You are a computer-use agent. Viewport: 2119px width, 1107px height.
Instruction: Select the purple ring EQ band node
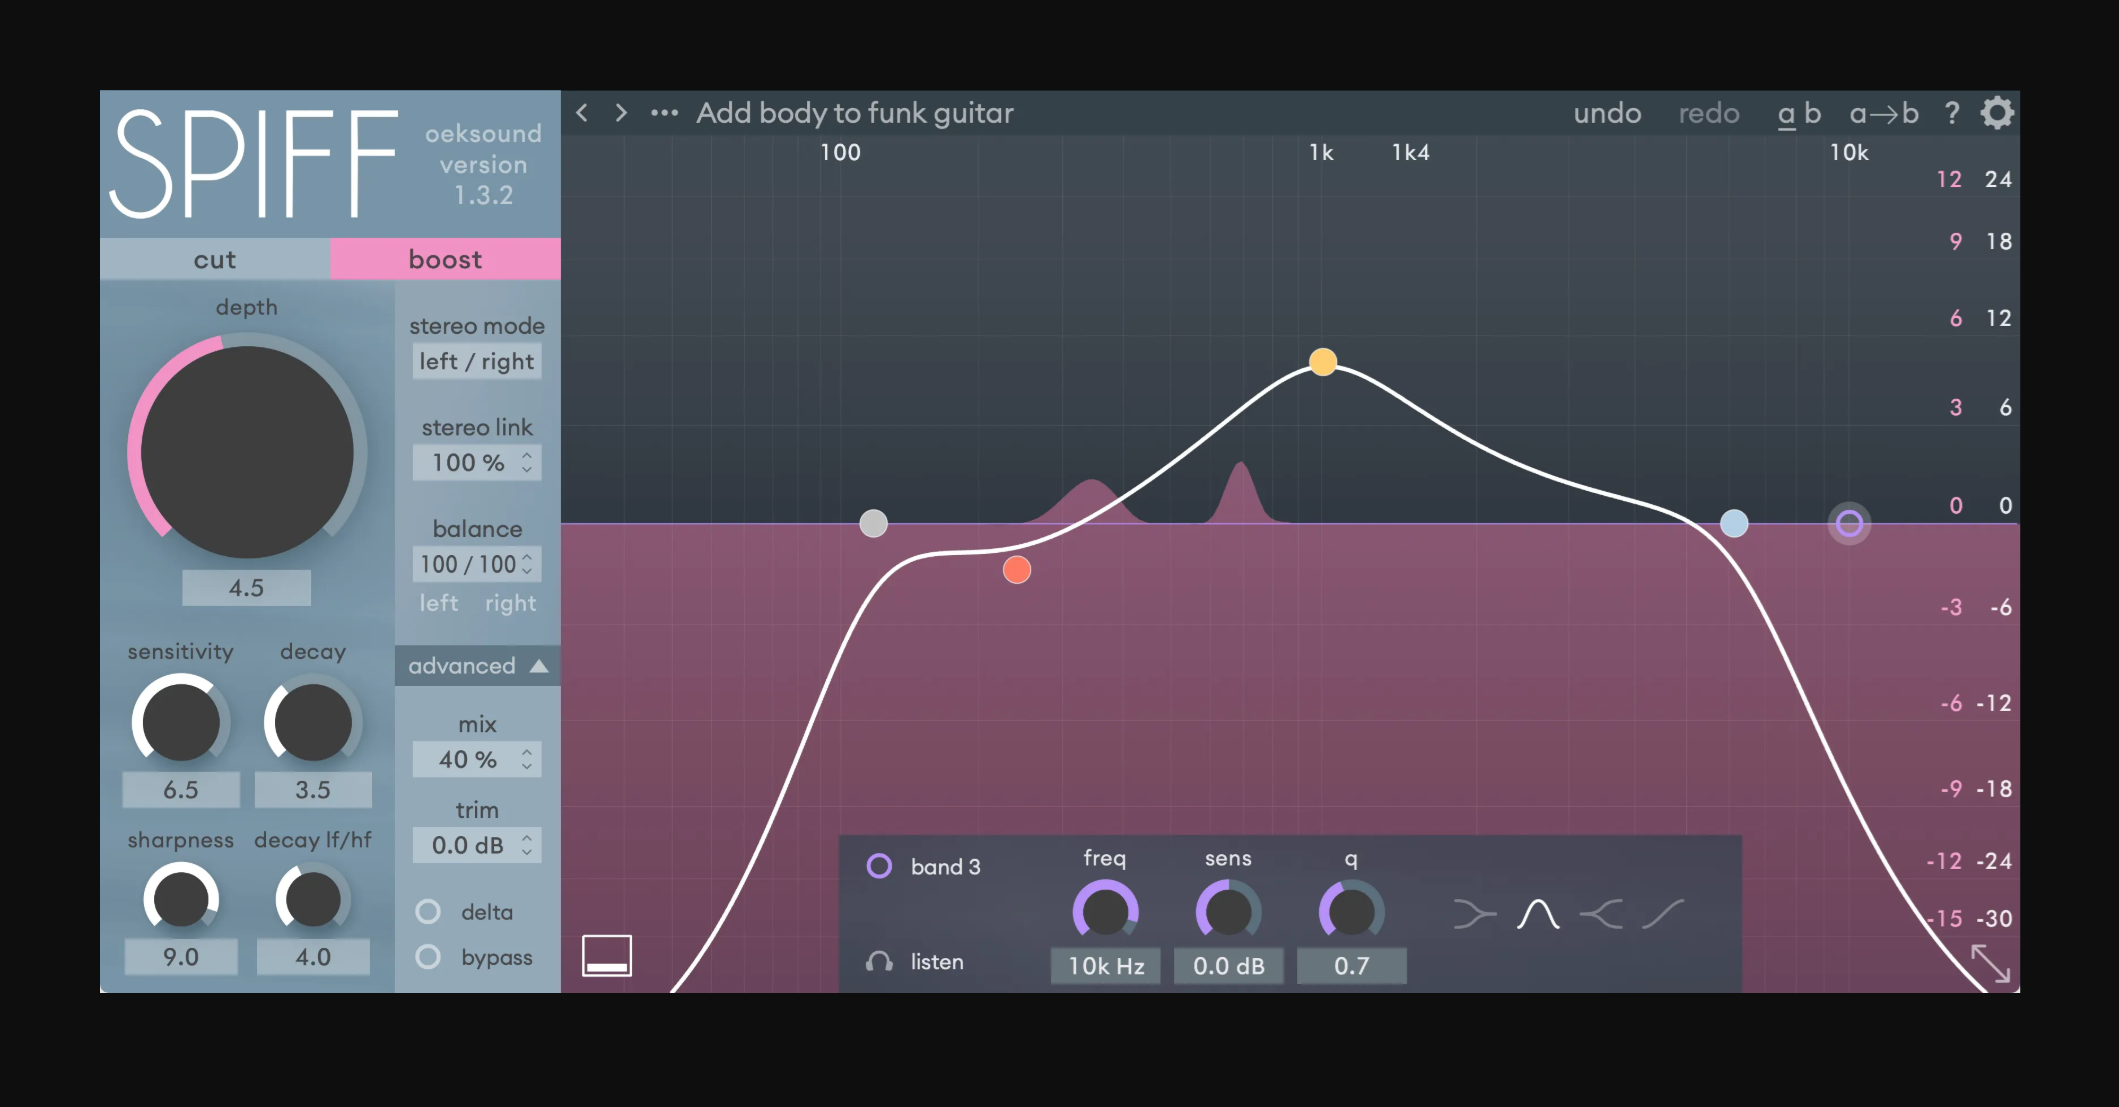1849,523
